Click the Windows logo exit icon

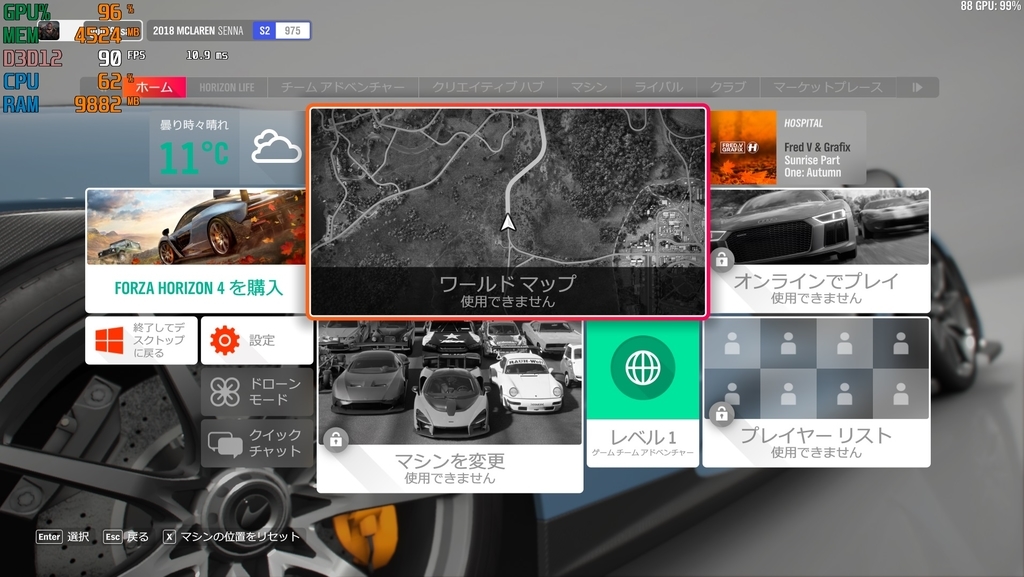point(109,341)
